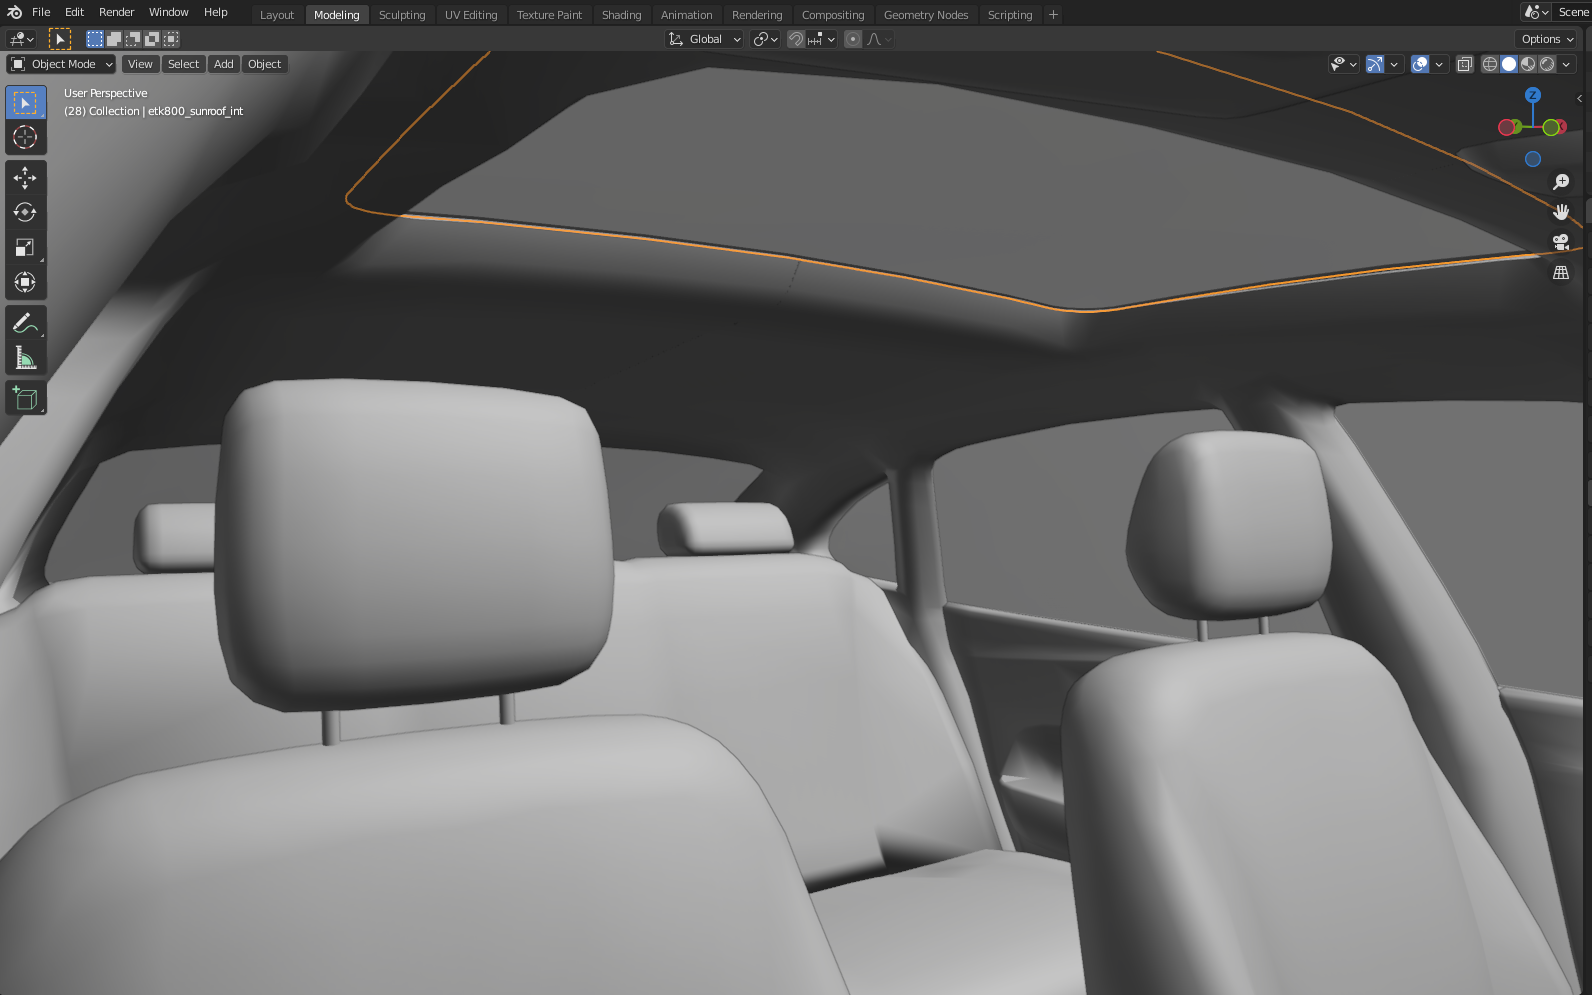Click the Scene name field
Screen dimensions: 1592x995
pyautogui.click(x=1574, y=12)
